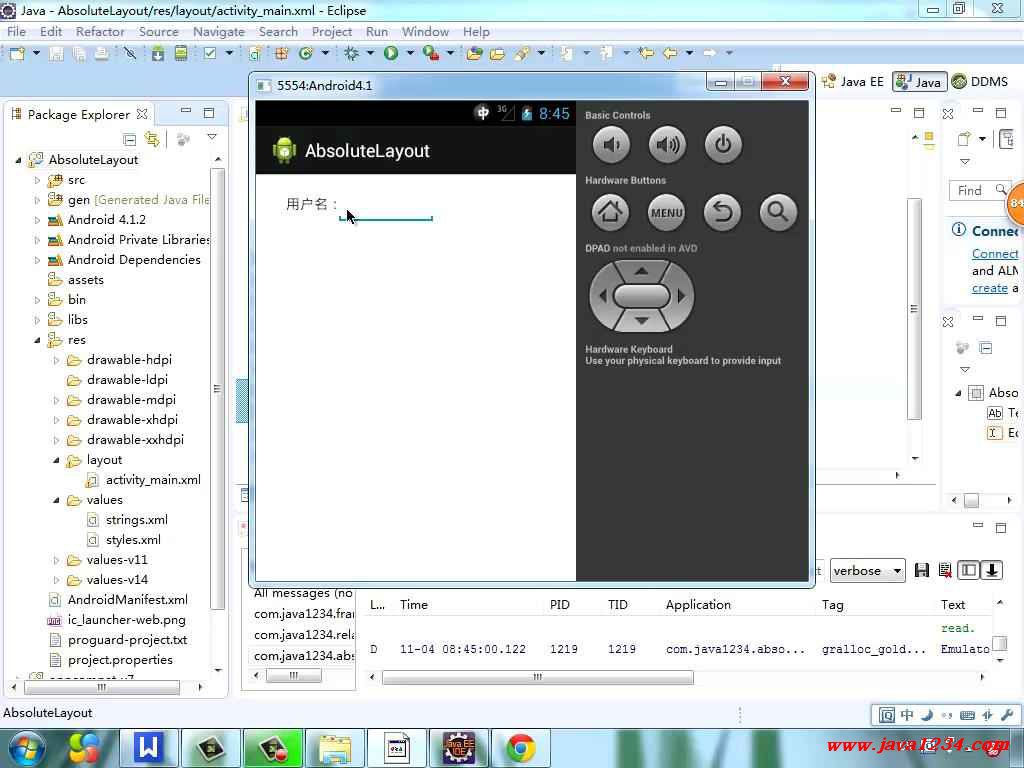Image resolution: width=1024 pixels, height=768 pixels.
Task: Click the Run external tools icon
Action: [x=431, y=54]
